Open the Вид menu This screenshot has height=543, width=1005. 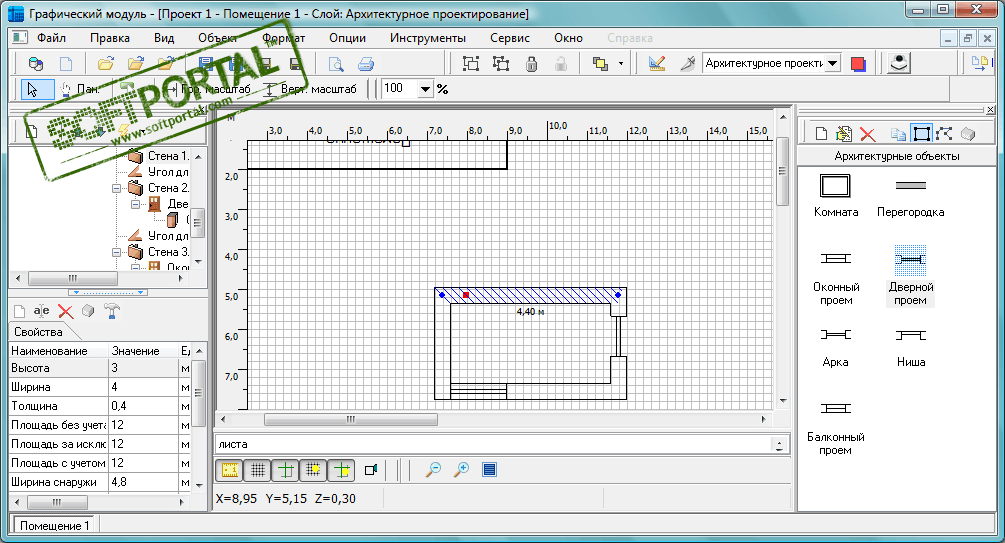(164, 38)
